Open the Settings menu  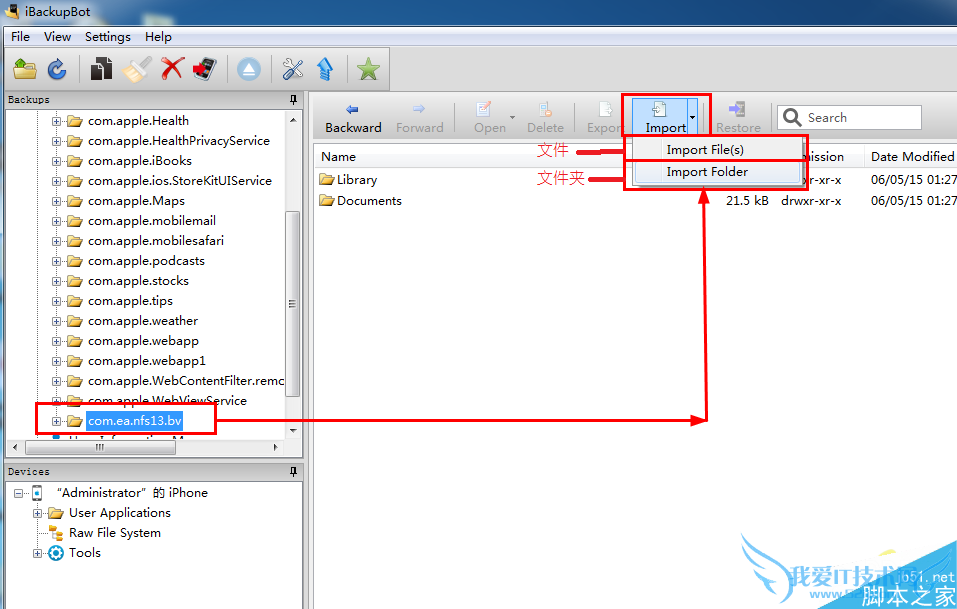(x=107, y=37)
